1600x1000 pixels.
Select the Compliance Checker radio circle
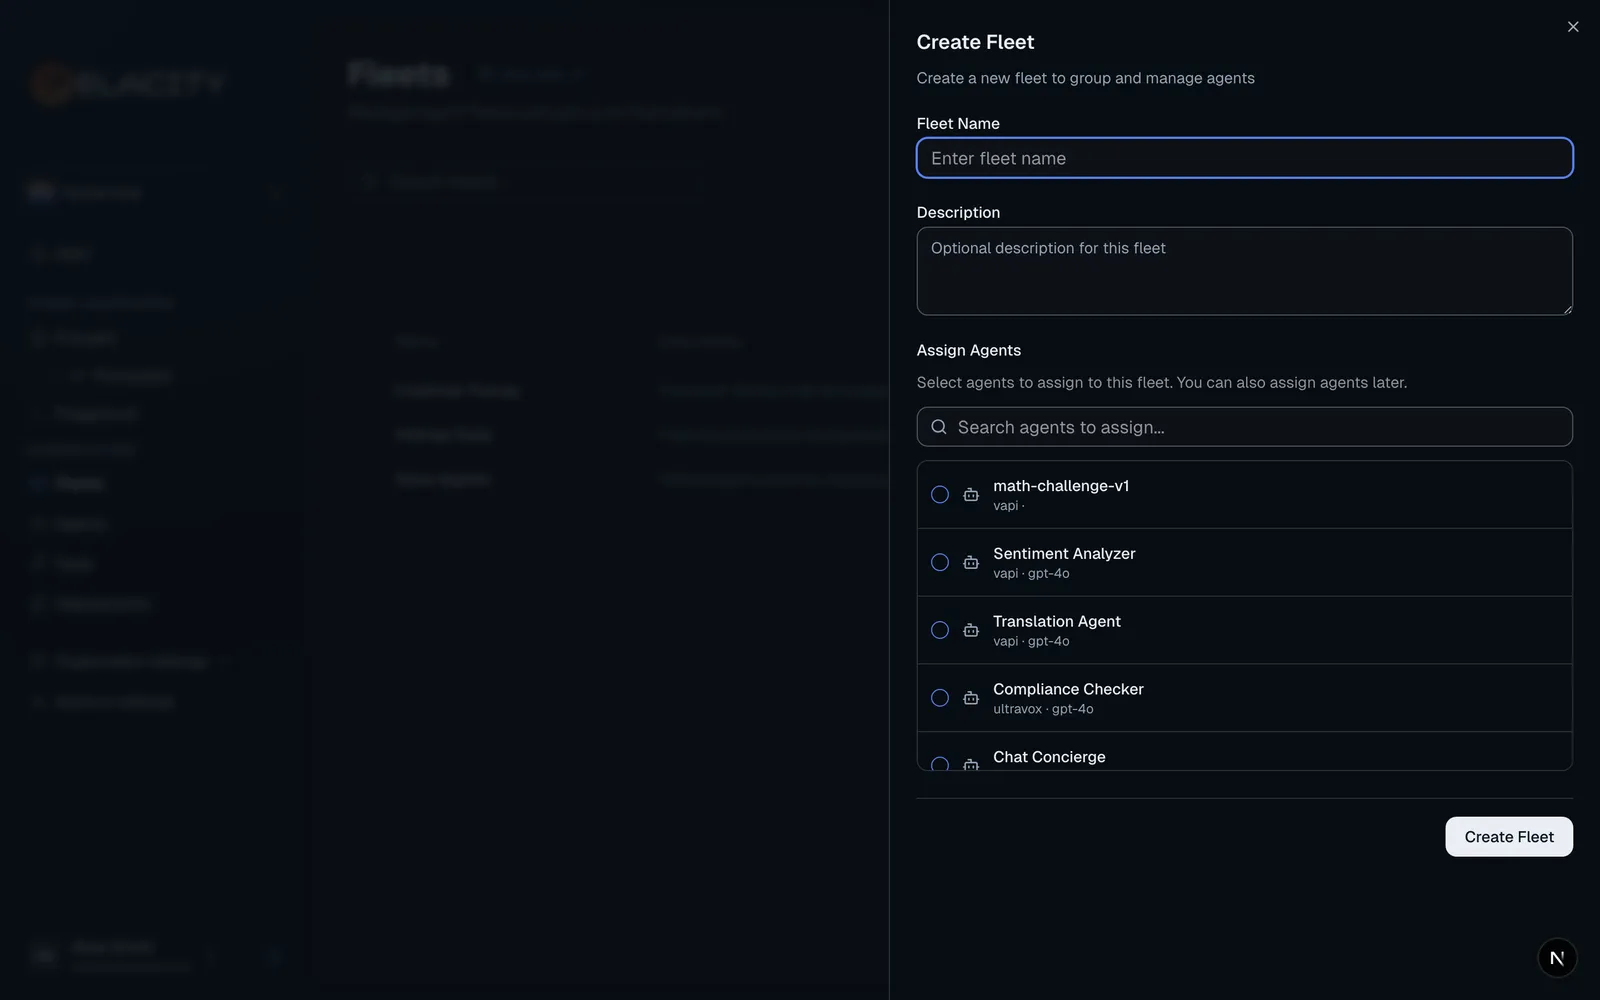coord(940,698)
